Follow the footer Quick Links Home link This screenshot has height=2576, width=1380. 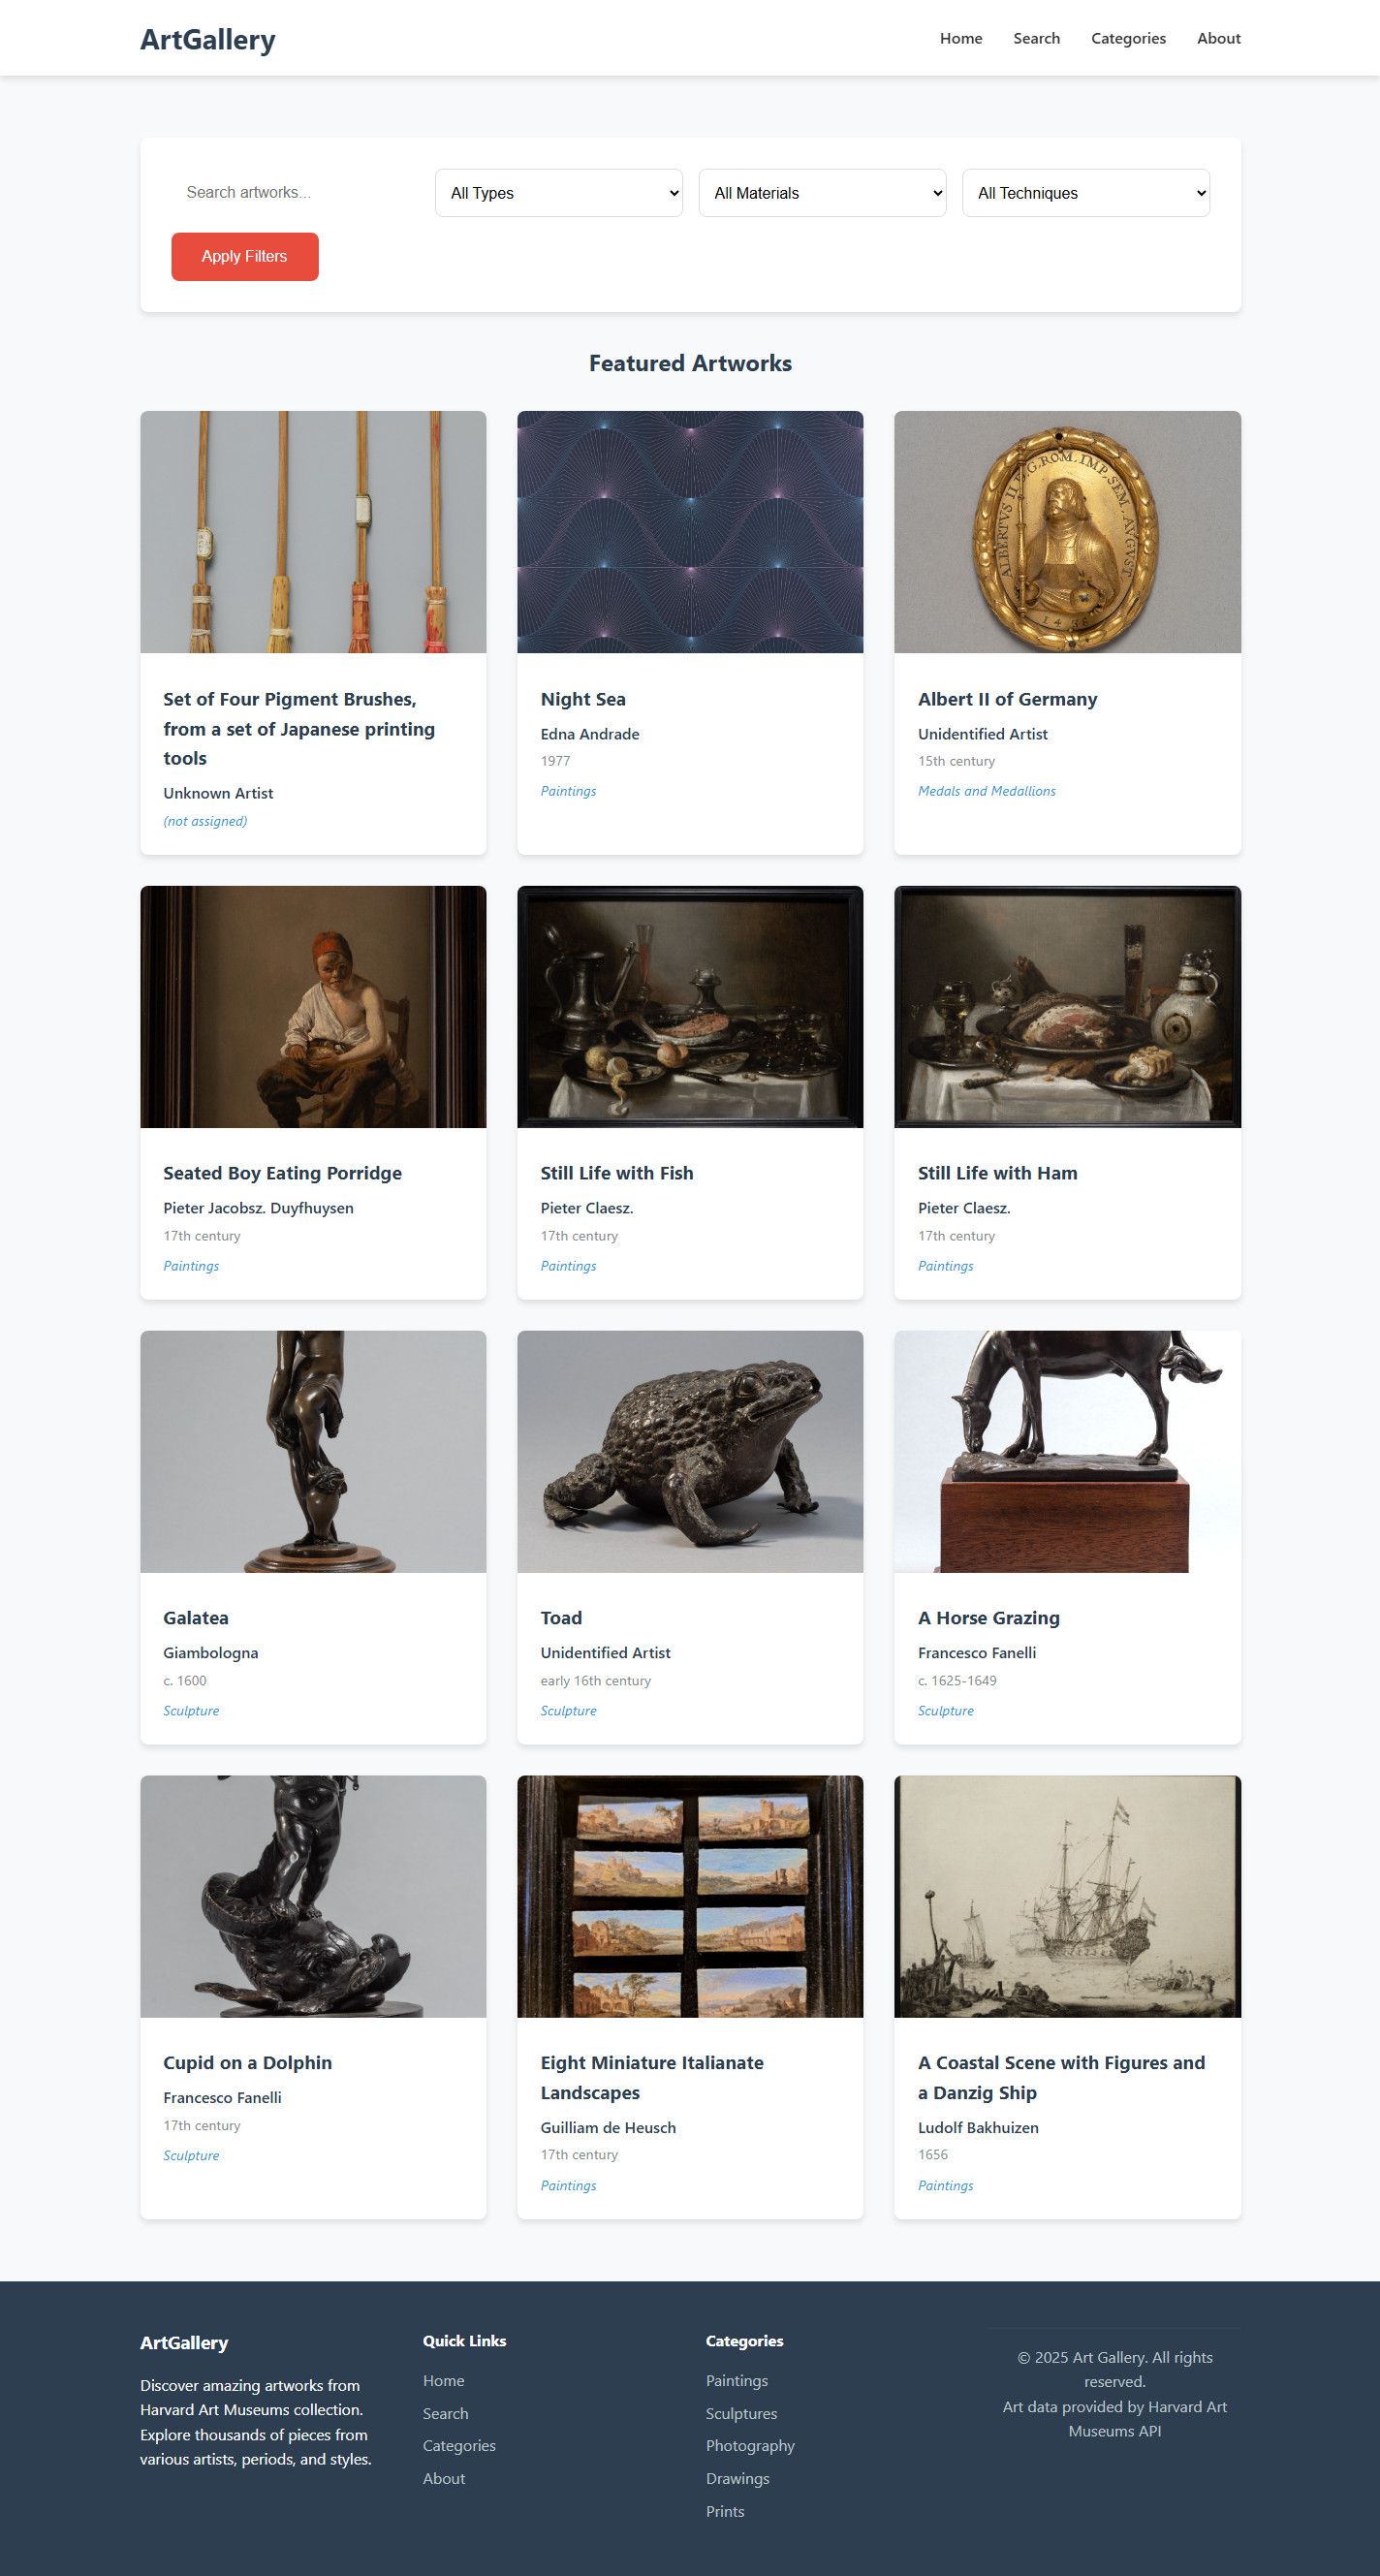click(443, 2380)
